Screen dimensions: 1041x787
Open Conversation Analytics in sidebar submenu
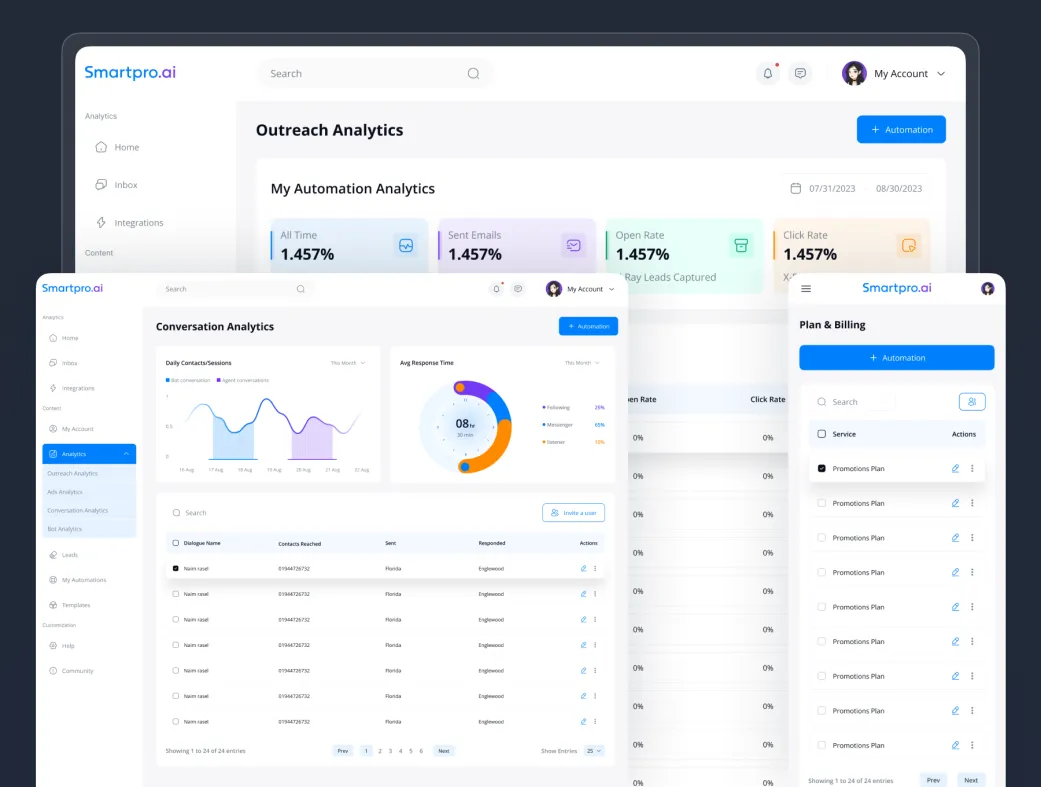[x=78, y=511]
